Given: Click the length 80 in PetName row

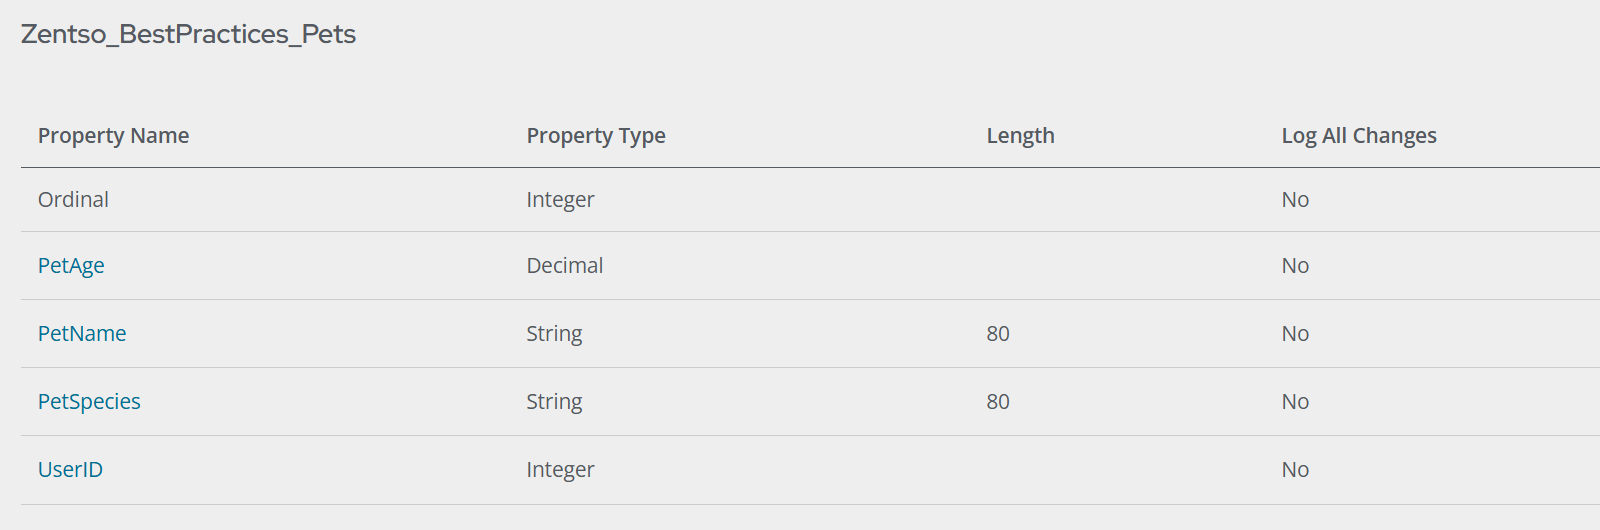Looking at the screenshot, I should point(997,334).
